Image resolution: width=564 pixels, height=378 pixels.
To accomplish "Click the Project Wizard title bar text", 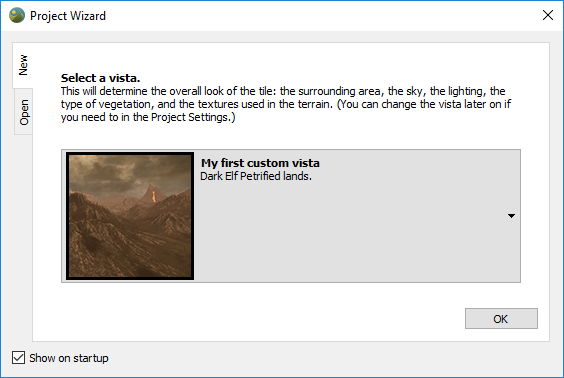I will pos(68,16).
